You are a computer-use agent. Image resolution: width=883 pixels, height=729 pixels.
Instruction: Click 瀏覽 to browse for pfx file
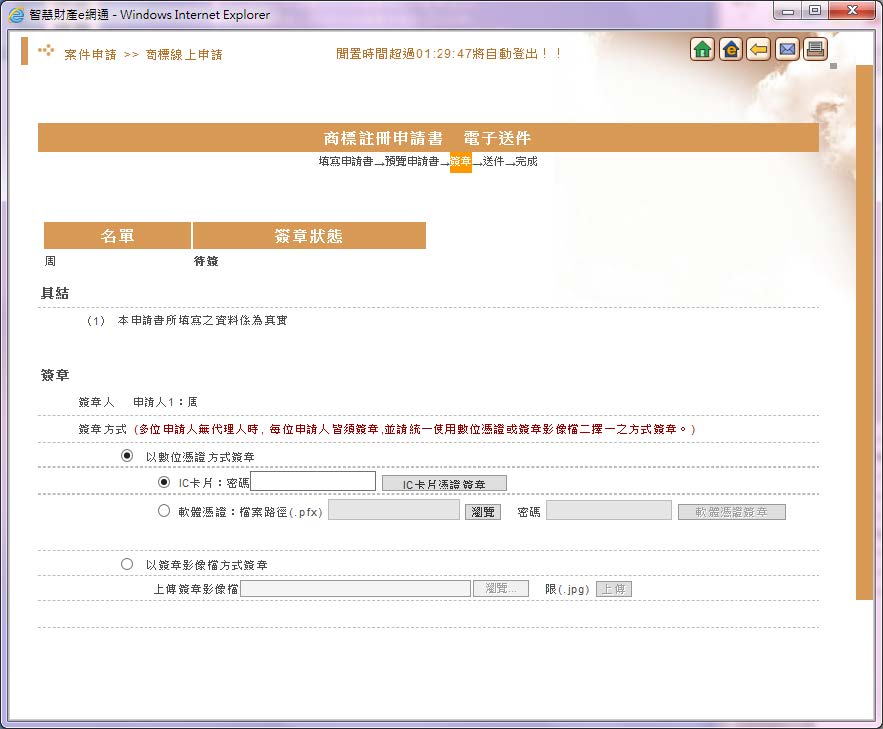click(482, 510)
